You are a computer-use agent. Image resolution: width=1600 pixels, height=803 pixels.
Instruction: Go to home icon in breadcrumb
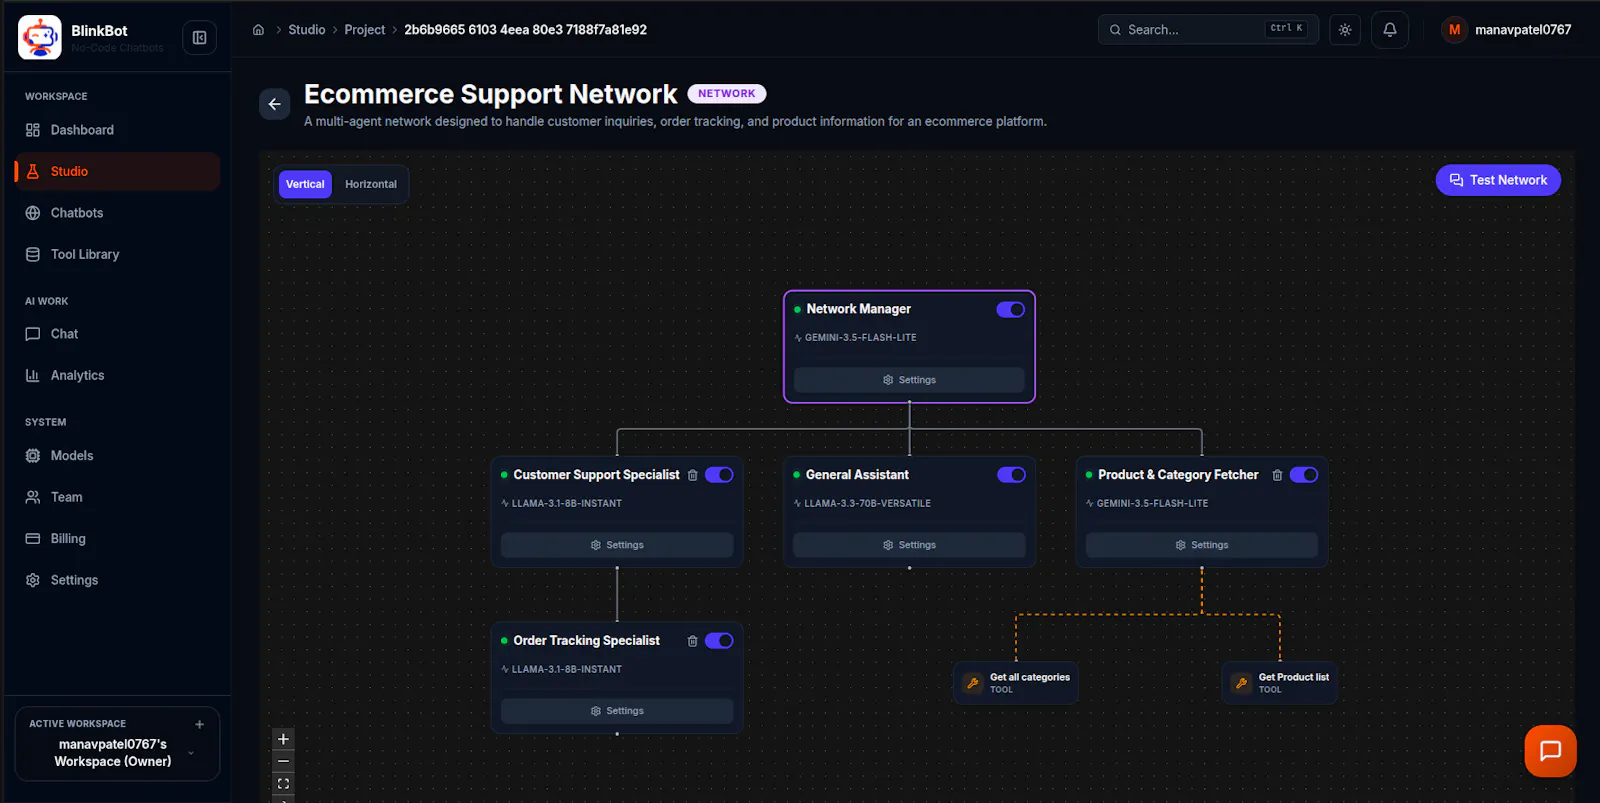pos(258,30)
